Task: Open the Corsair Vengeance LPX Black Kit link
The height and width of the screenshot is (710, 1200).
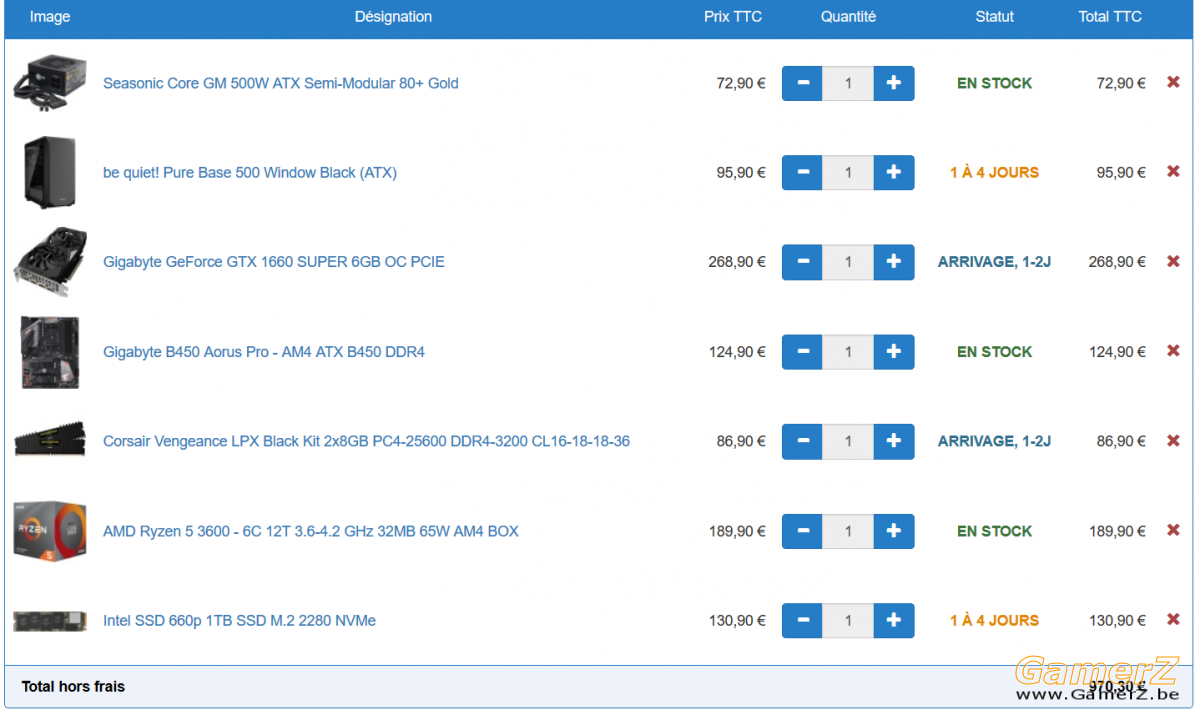Action: [x=366, y=441]
